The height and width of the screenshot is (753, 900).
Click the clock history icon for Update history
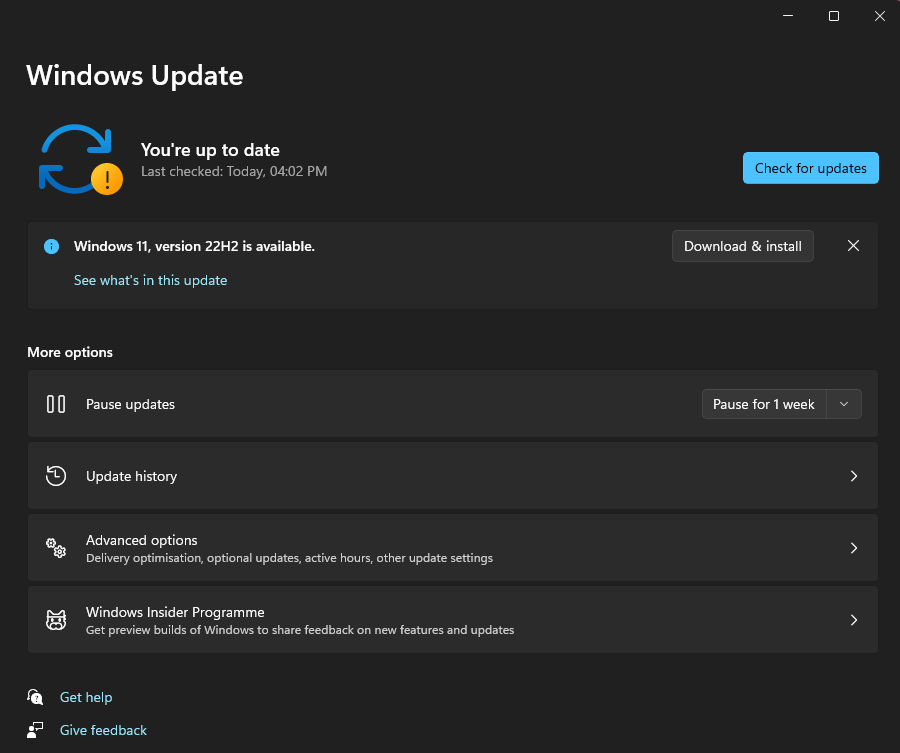pos(56,476)
